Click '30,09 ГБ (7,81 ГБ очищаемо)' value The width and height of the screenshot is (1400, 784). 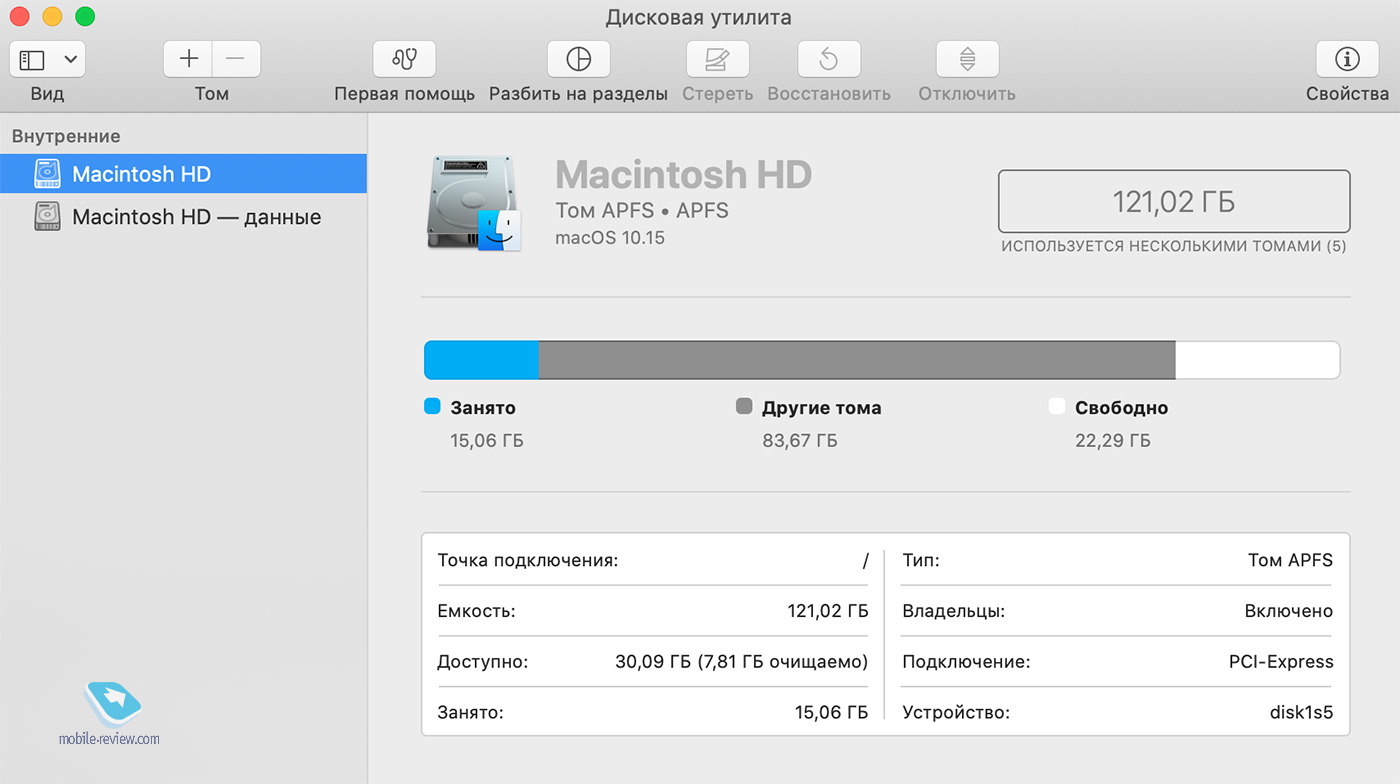coord(742,662)
